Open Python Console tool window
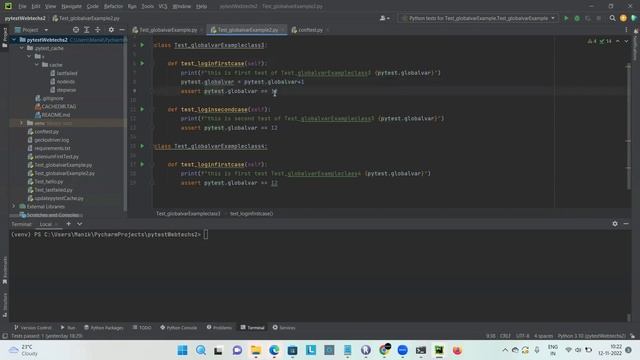 point(178,328)
